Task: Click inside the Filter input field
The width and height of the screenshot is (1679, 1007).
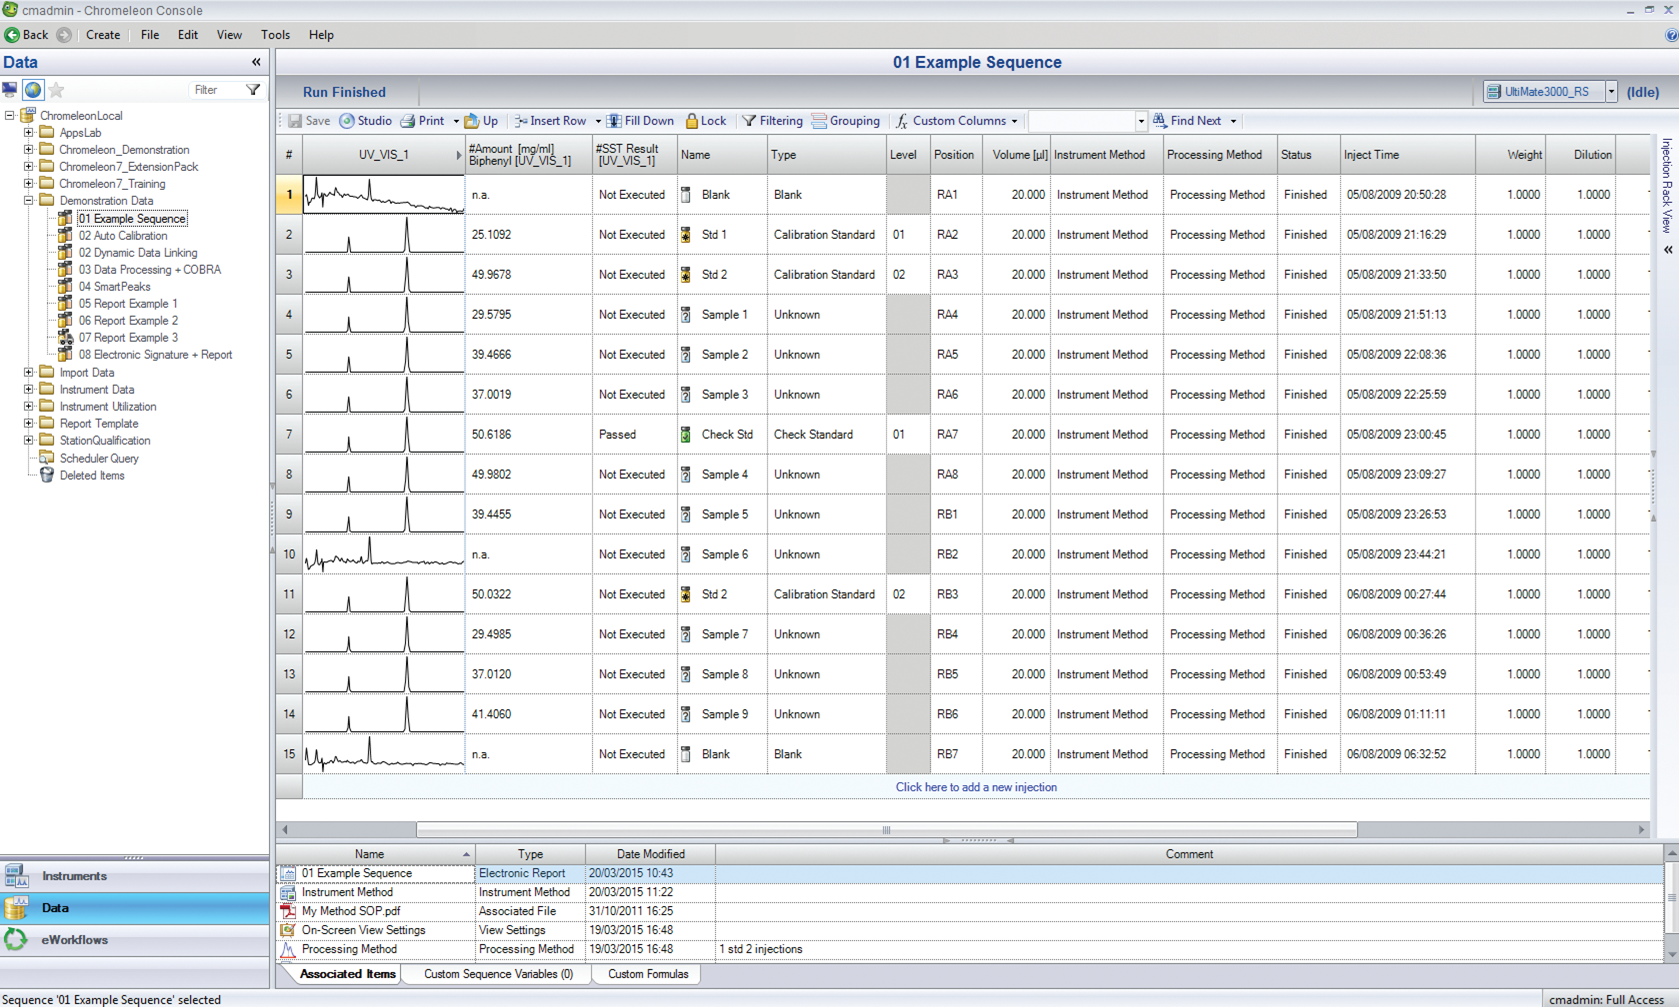Action: click(210, 89)
